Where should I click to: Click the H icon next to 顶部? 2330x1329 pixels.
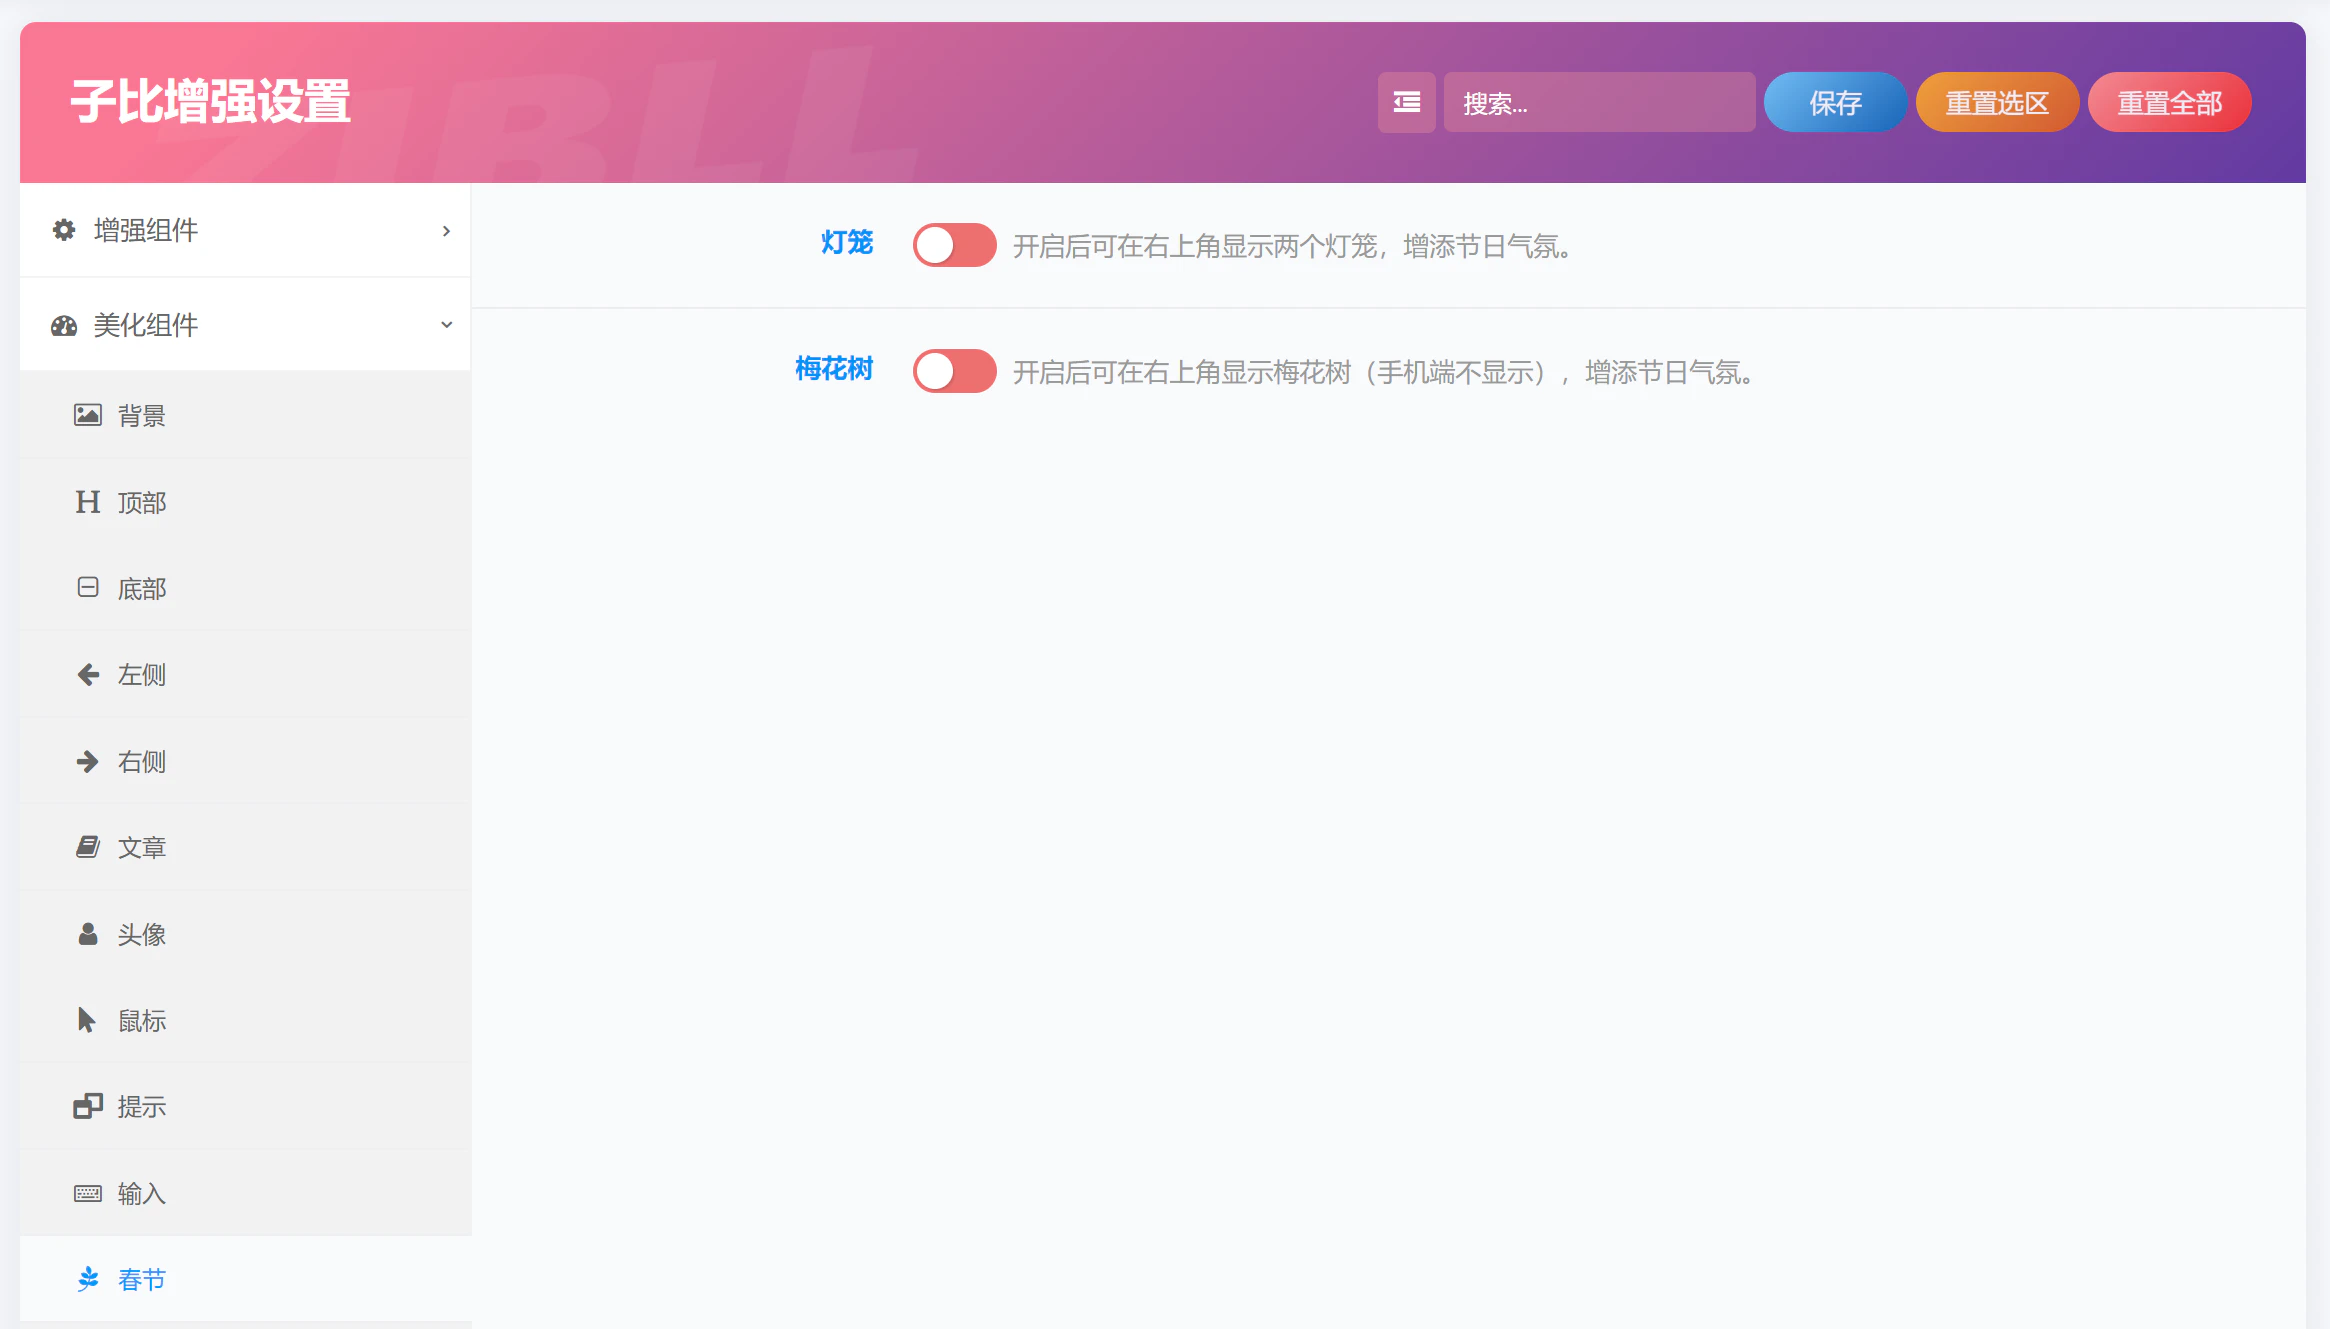(88, 502)
